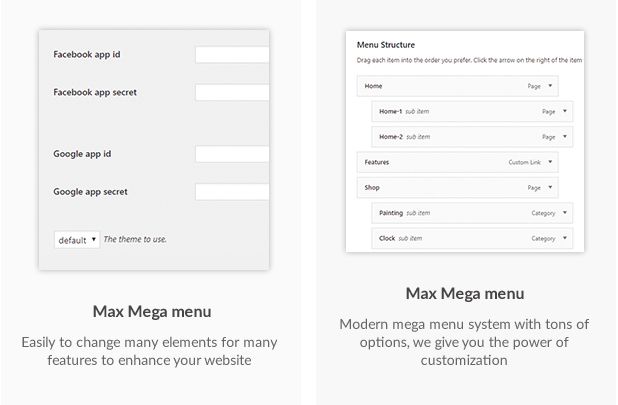Focus the Google app secret field
618x405 pixels.
coord(232,192)
